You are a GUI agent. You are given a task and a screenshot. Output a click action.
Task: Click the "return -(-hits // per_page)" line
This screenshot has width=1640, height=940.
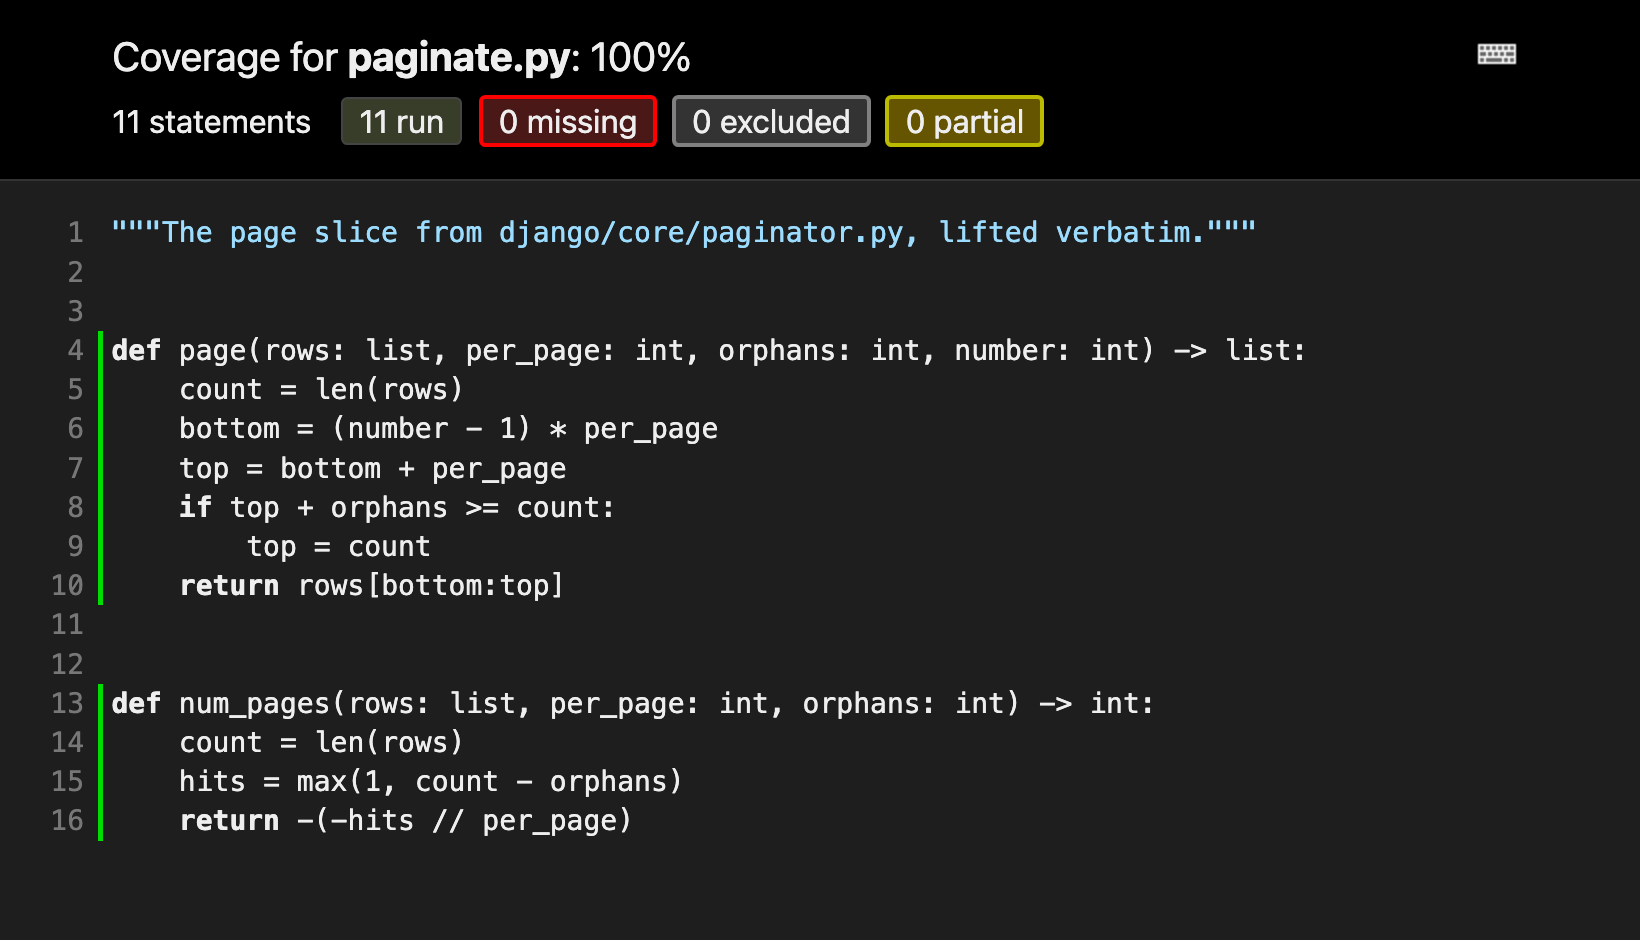click(x=406, y=820)
